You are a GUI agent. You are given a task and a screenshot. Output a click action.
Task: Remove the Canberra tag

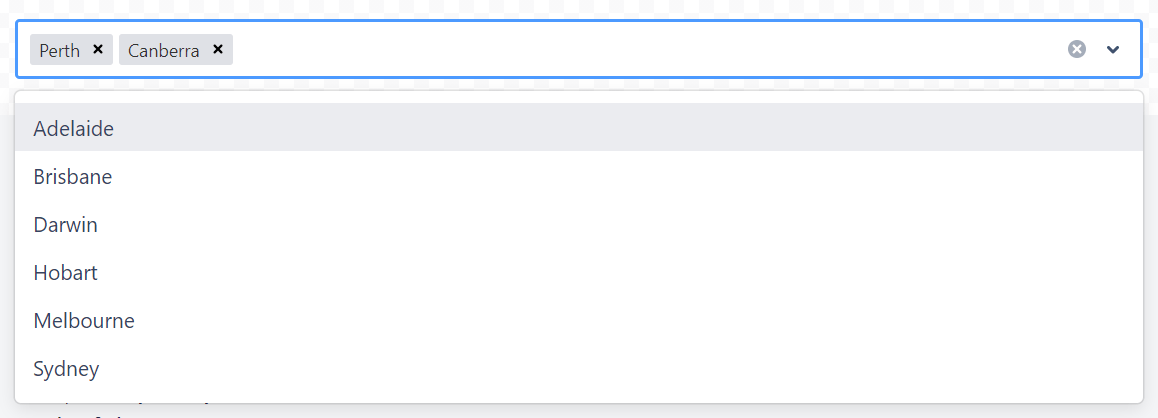coord(217,49)
